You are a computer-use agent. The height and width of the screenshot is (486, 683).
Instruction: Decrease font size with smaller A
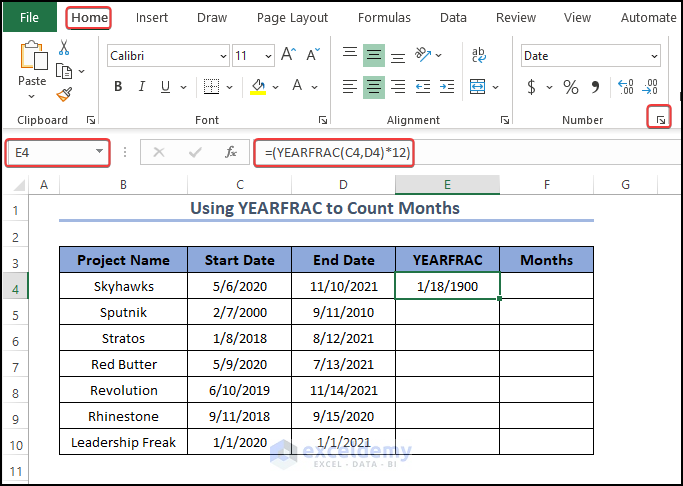click(313, 55)
